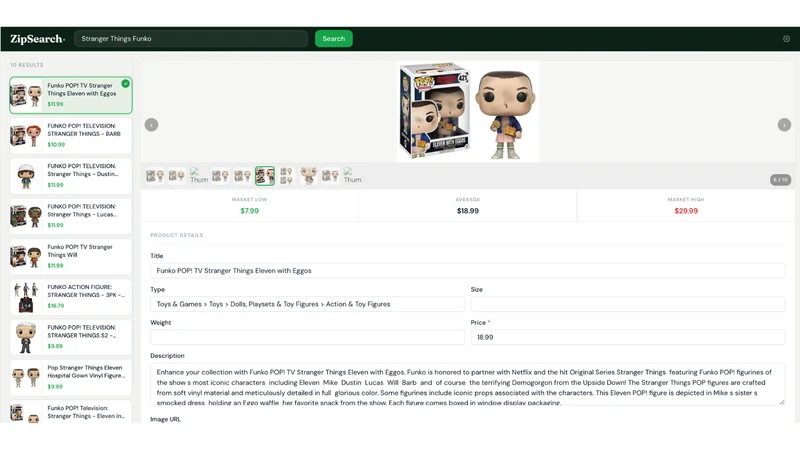
Task: Grab the description resize handle
Action: coord(781,402)
